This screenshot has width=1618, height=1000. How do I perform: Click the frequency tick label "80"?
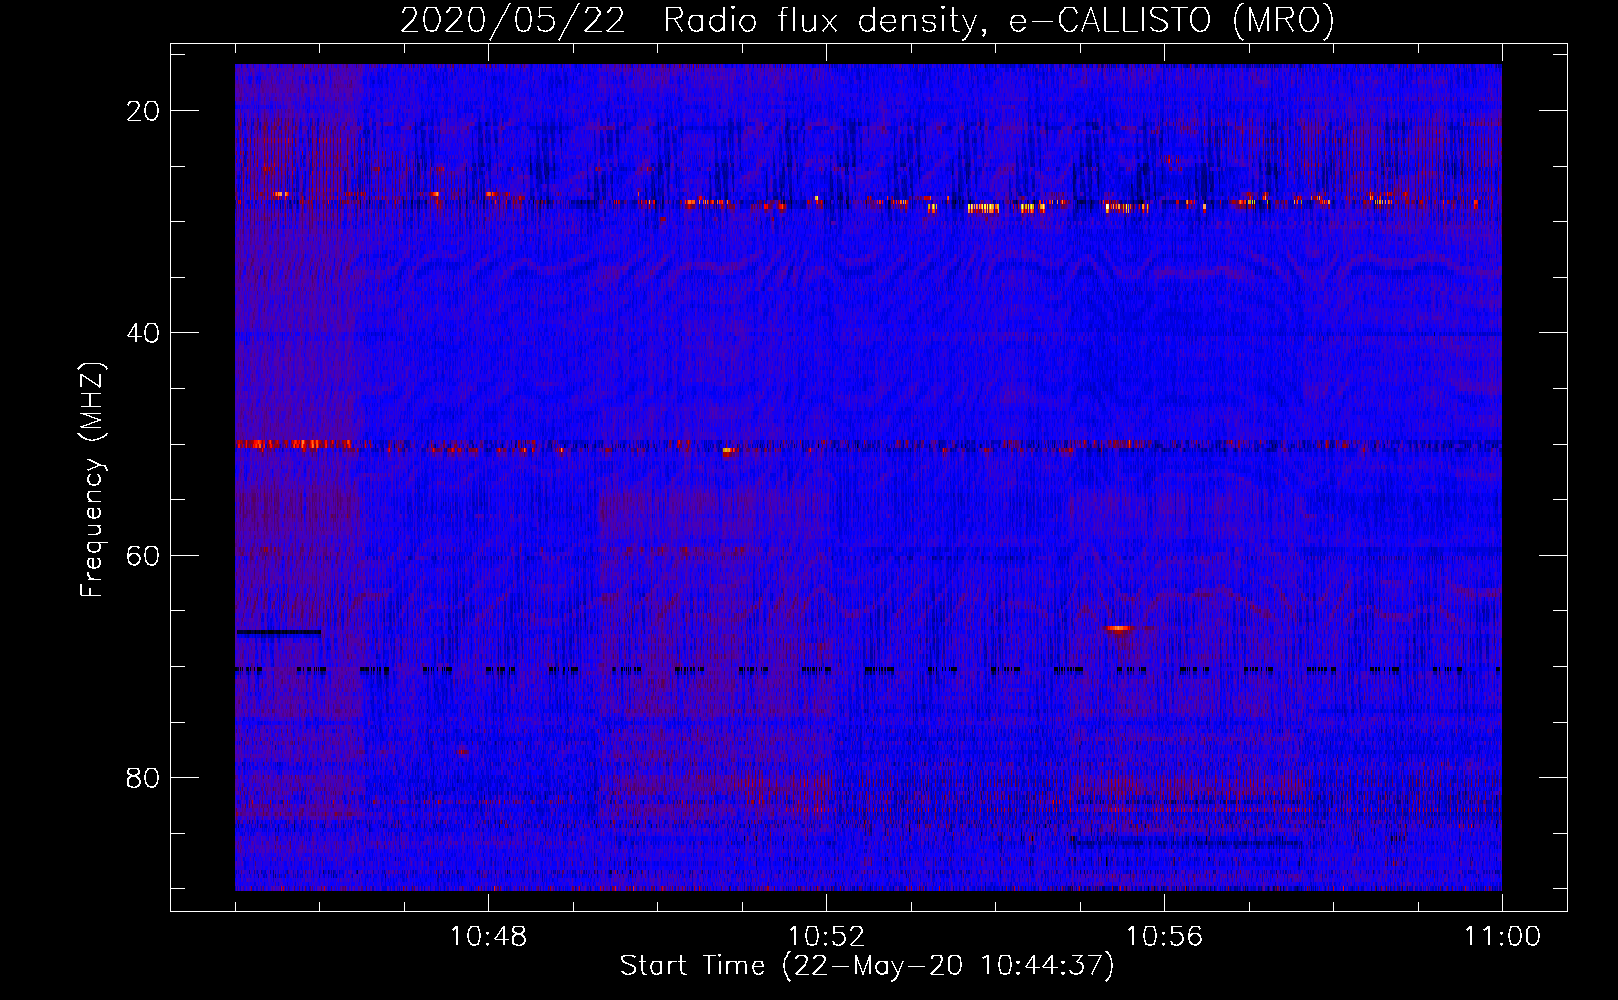tap(144, 777)
